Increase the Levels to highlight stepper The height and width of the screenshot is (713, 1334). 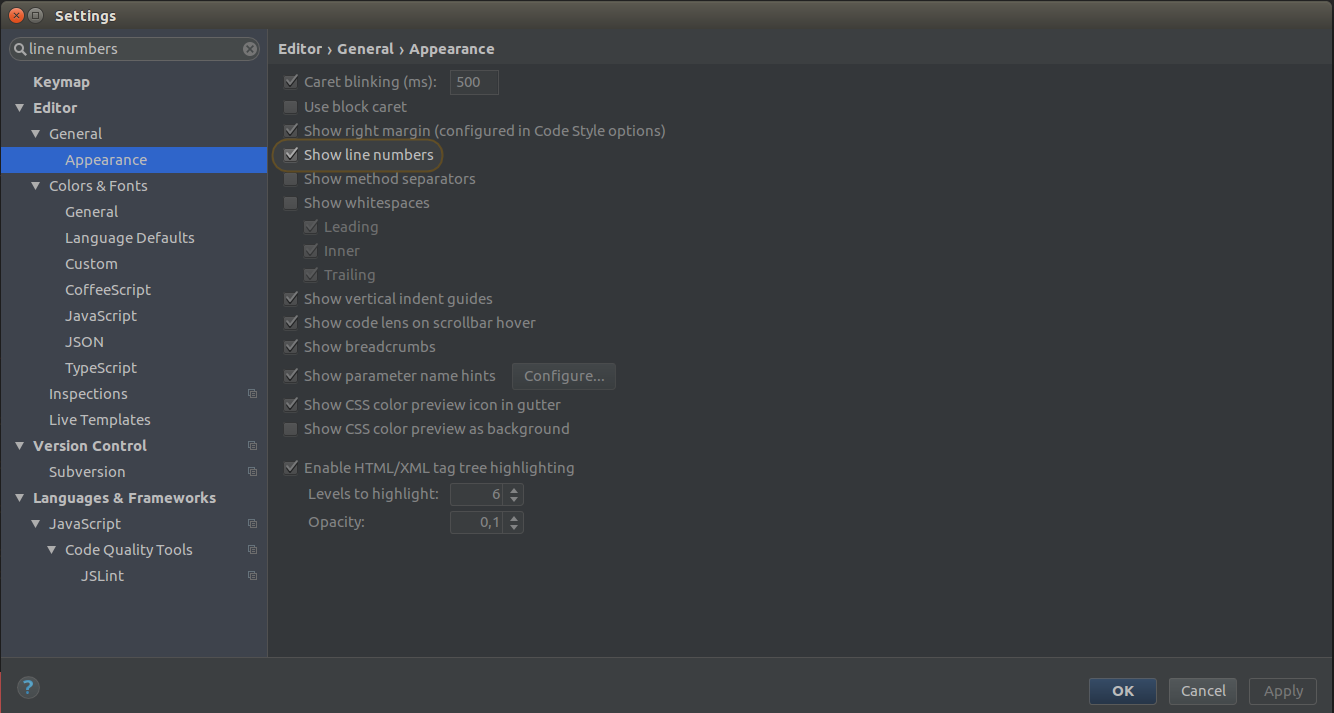tap(514, 490)
